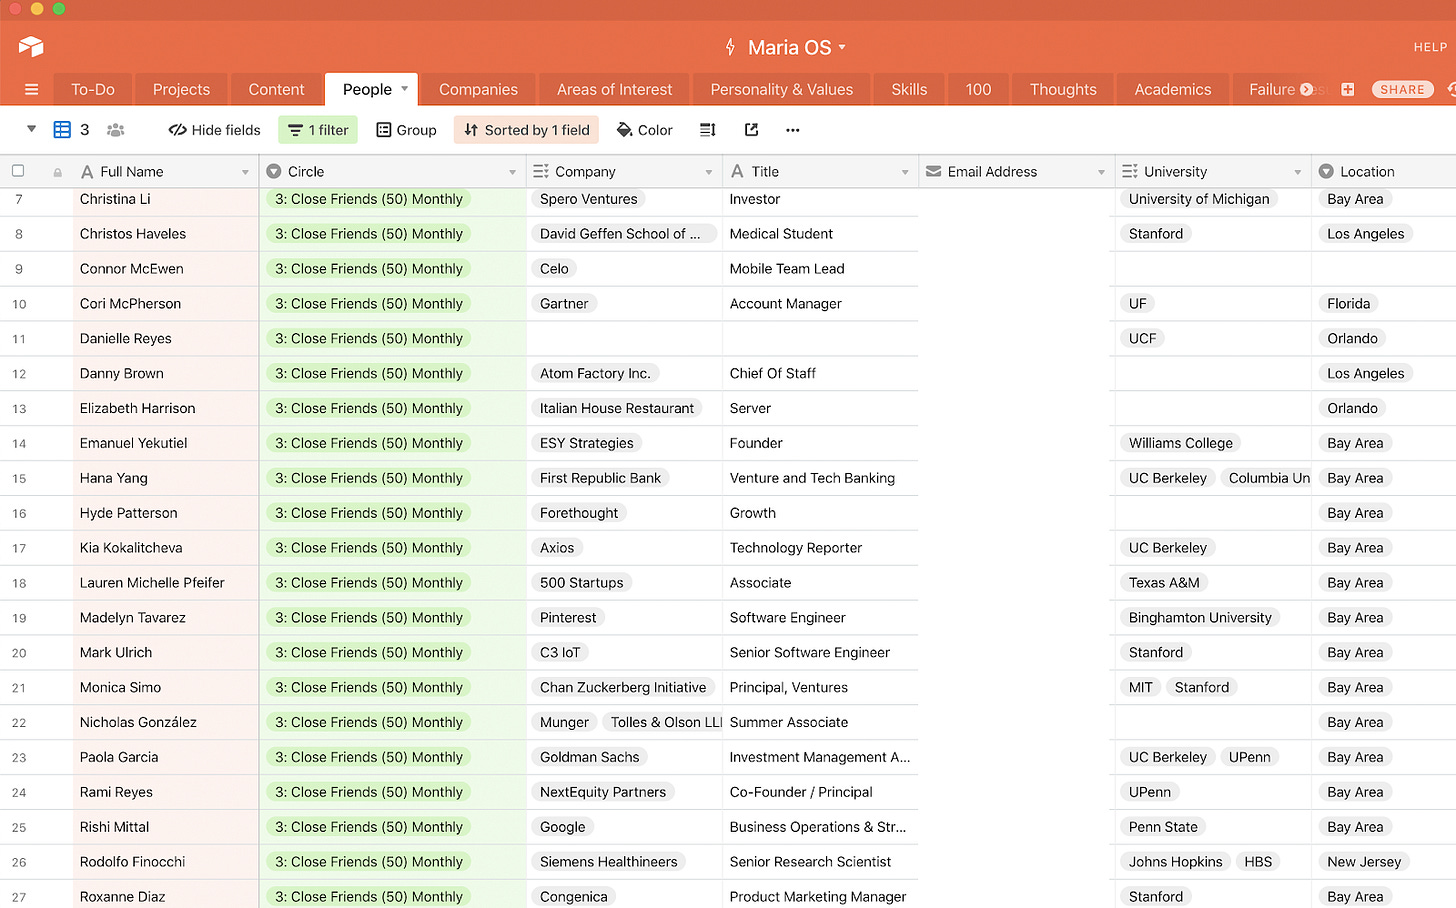Select Mark Ulrich Circle green tag

(x=369, y=653)
